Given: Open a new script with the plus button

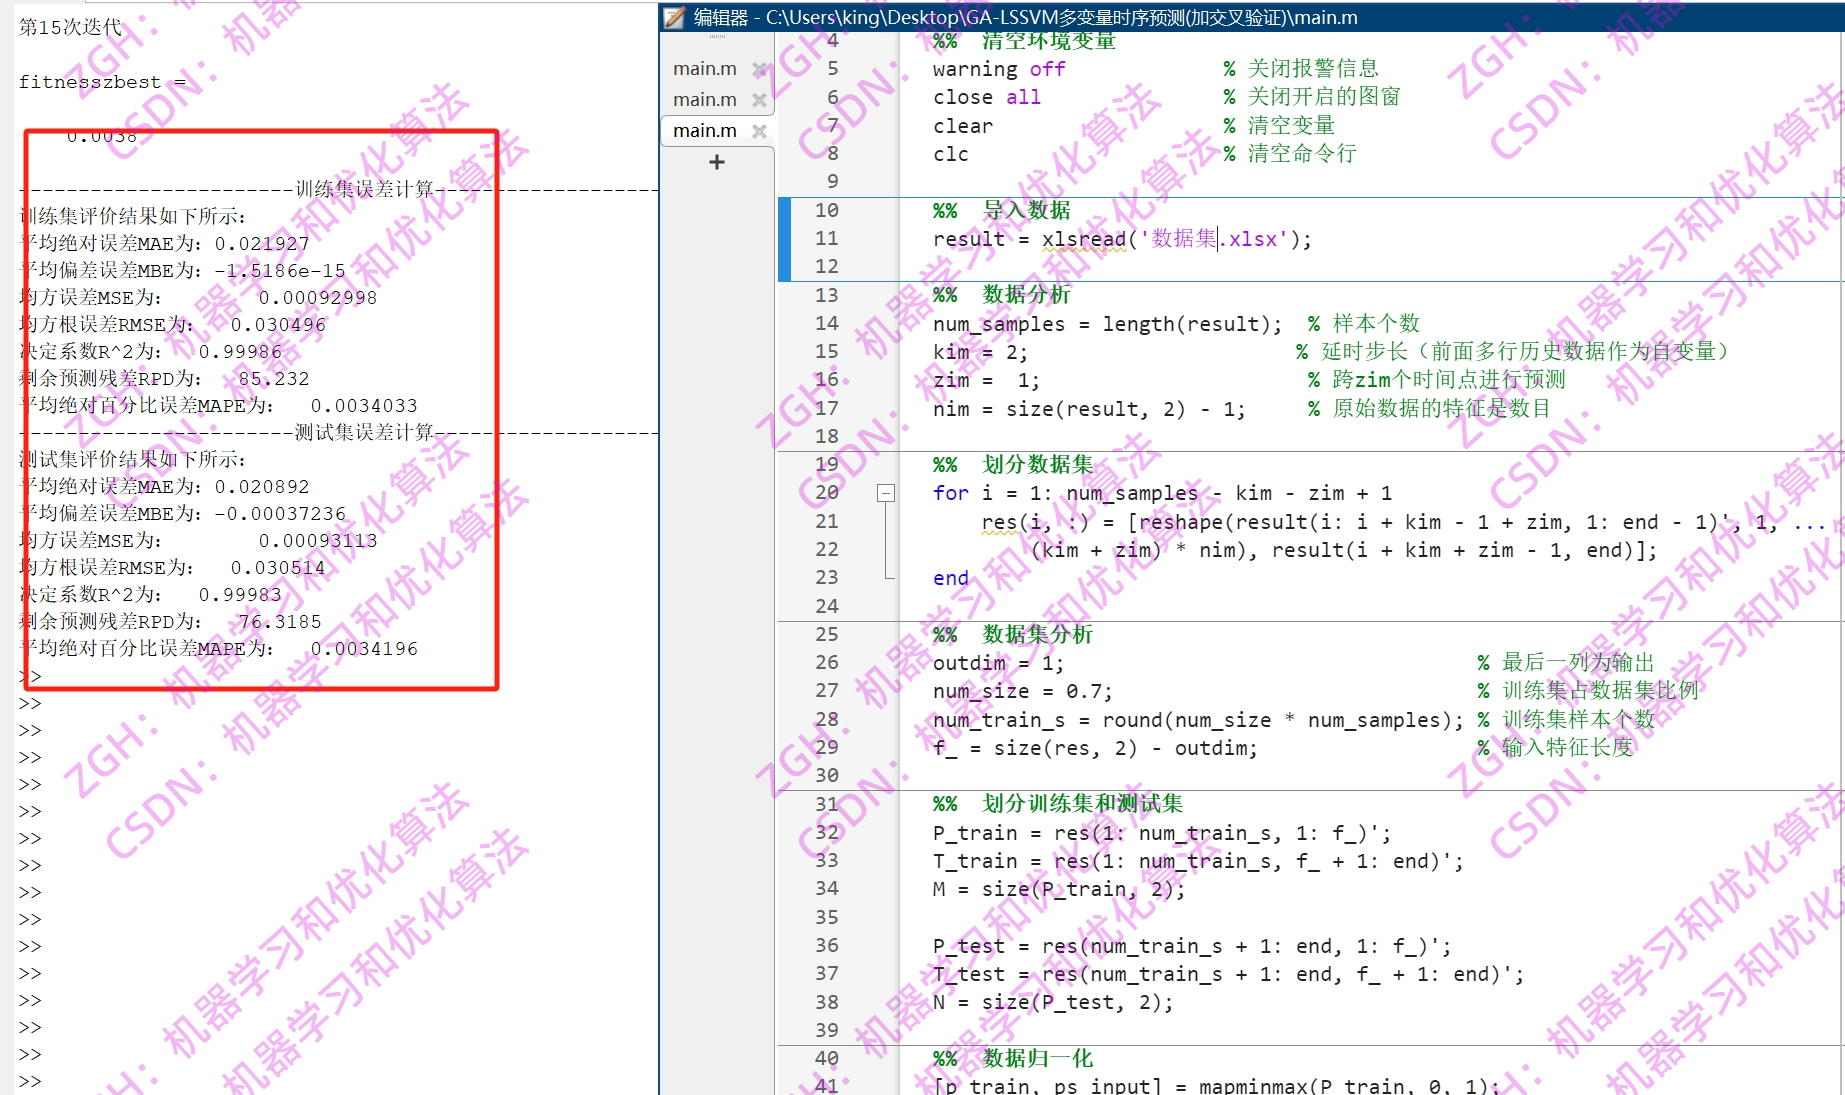Looking at the screenshot, I should coord(716,163).
